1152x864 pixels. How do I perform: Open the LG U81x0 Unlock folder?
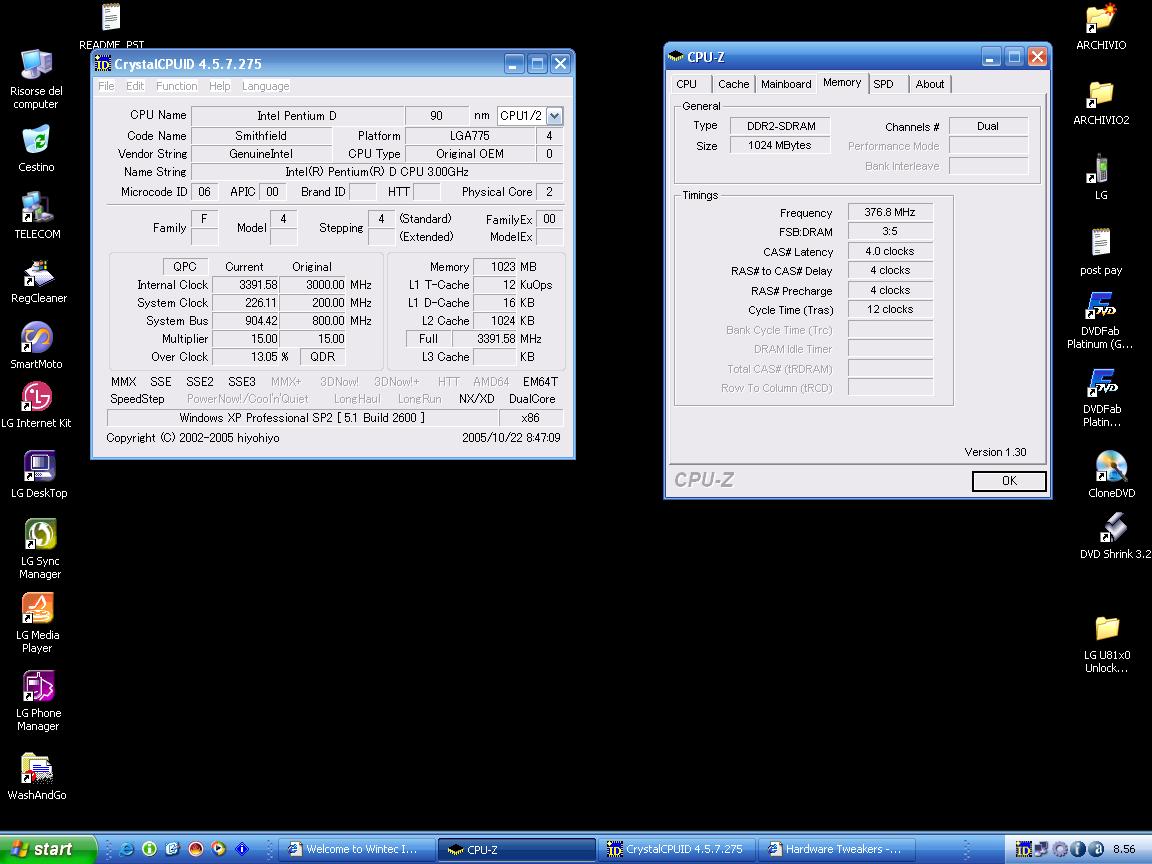point(1106,628)
